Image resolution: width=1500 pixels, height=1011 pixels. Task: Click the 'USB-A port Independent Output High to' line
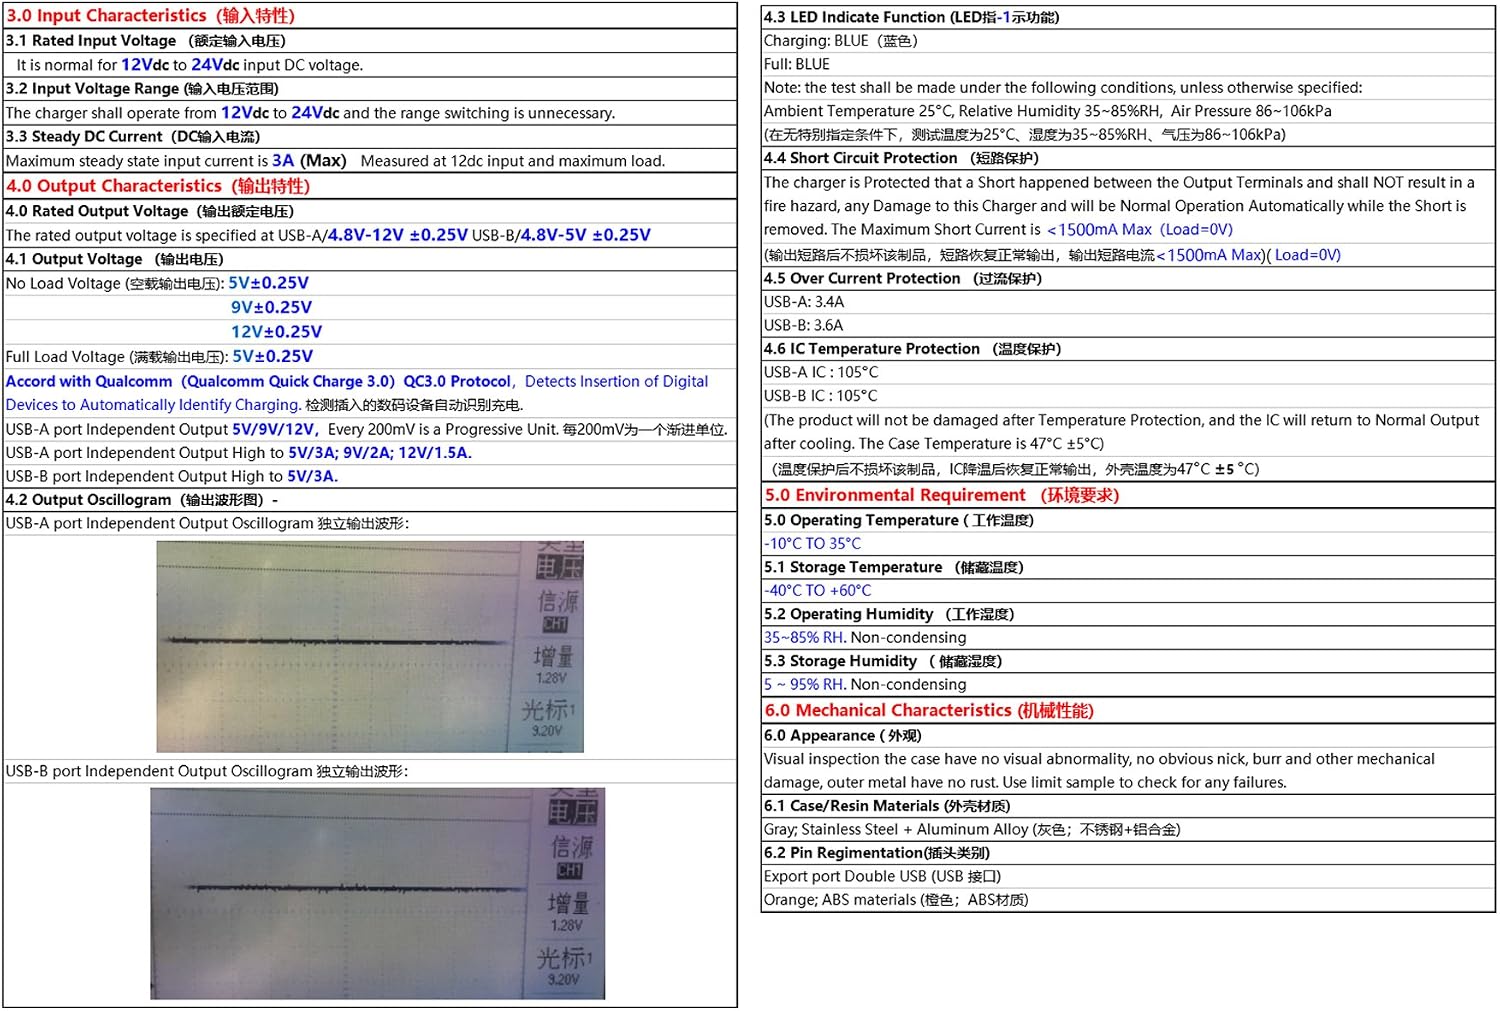[x=239, y=453]
